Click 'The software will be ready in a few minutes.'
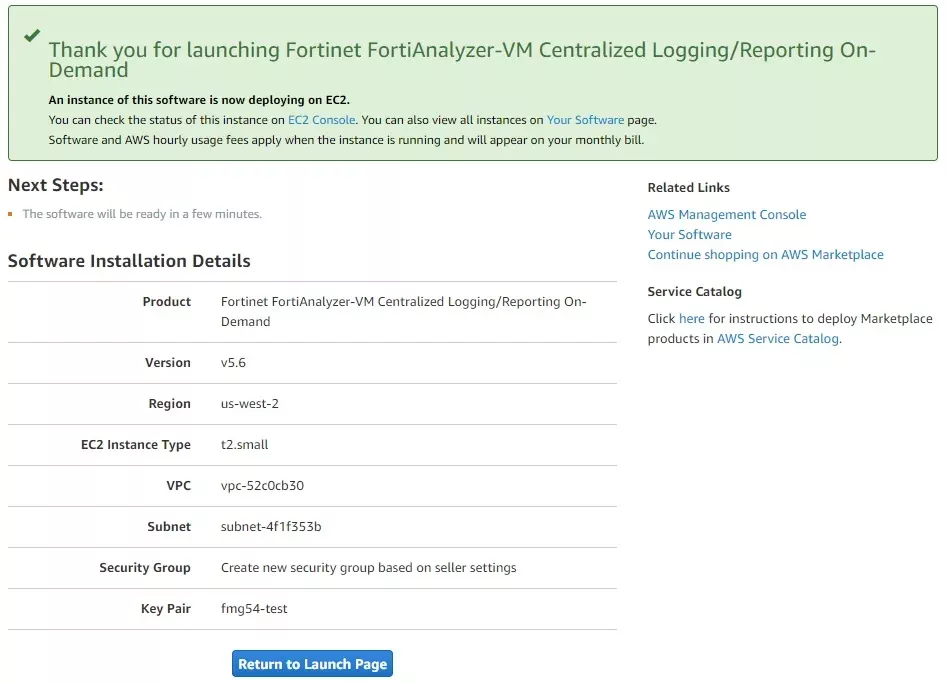Image resolution: width=946 pixels, height=684 pixels. [142, 214]
